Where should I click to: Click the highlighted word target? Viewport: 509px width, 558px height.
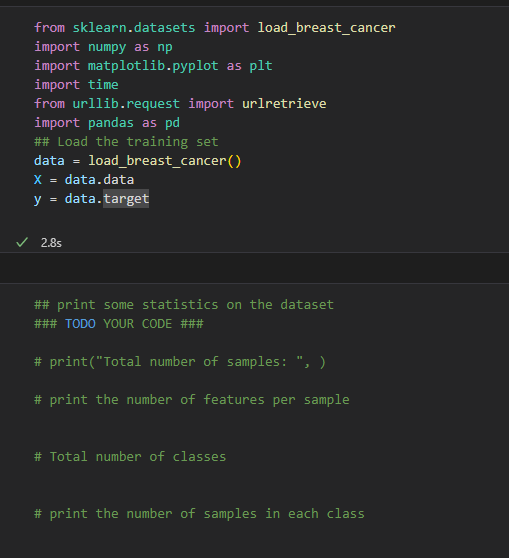pos(126,199)
